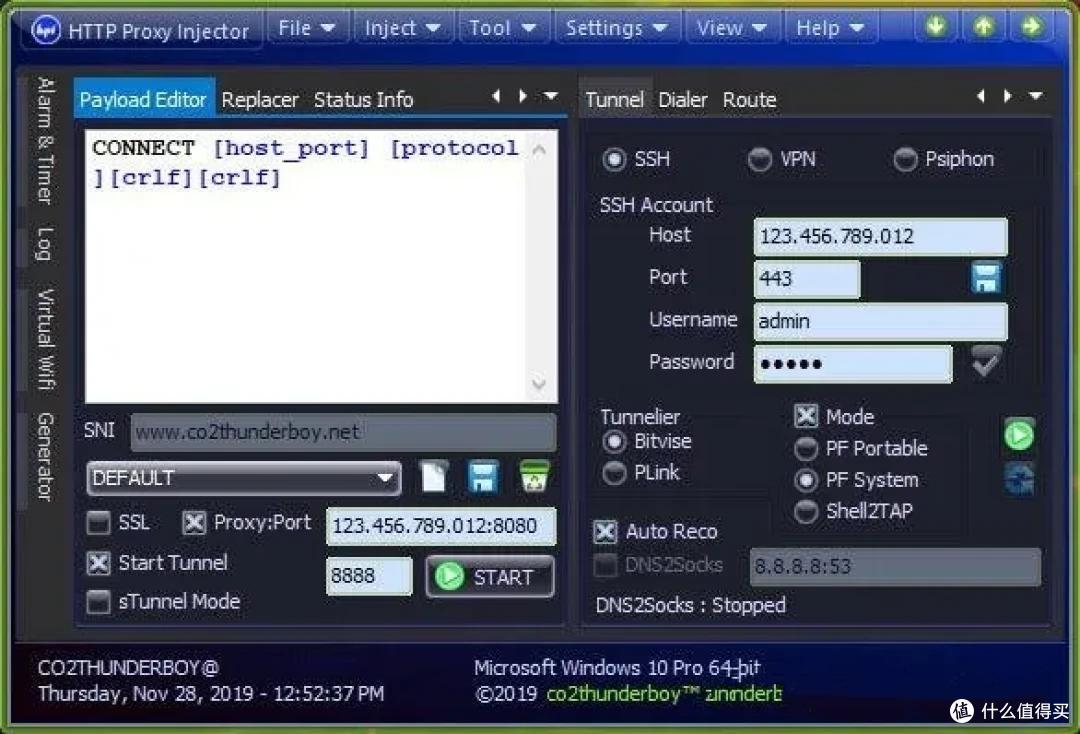Switch to the Dialer tab
Viewport: 1080px width, 734px height.
[x=683, y=100]
